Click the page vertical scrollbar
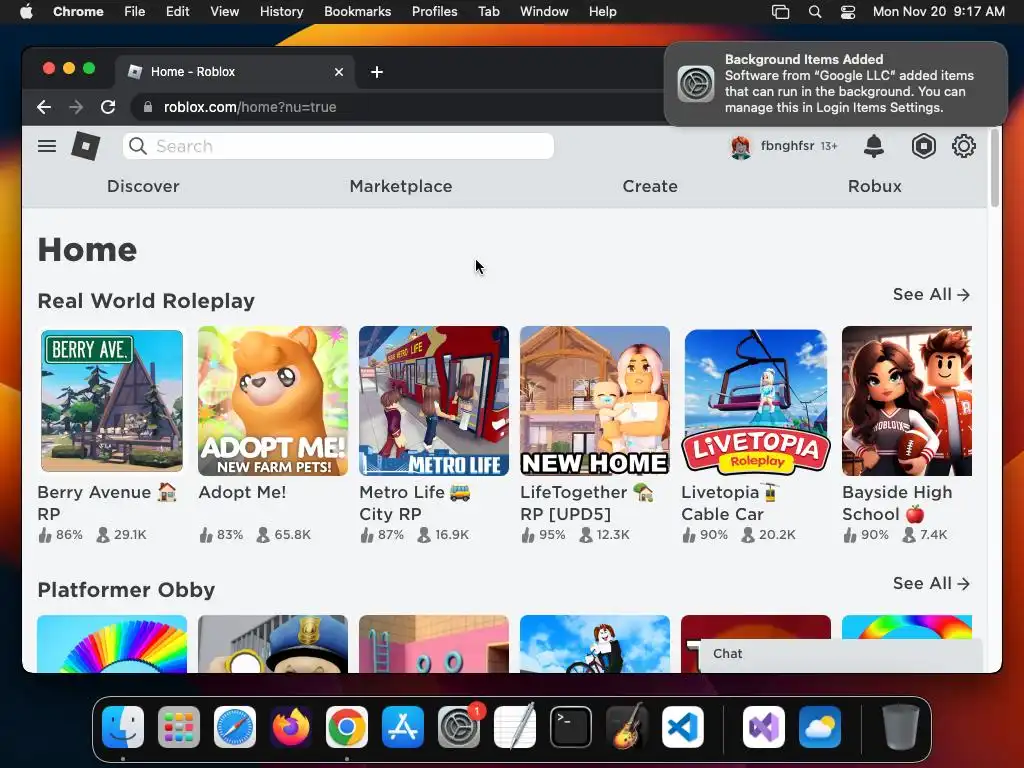 (x=995, y=168)
